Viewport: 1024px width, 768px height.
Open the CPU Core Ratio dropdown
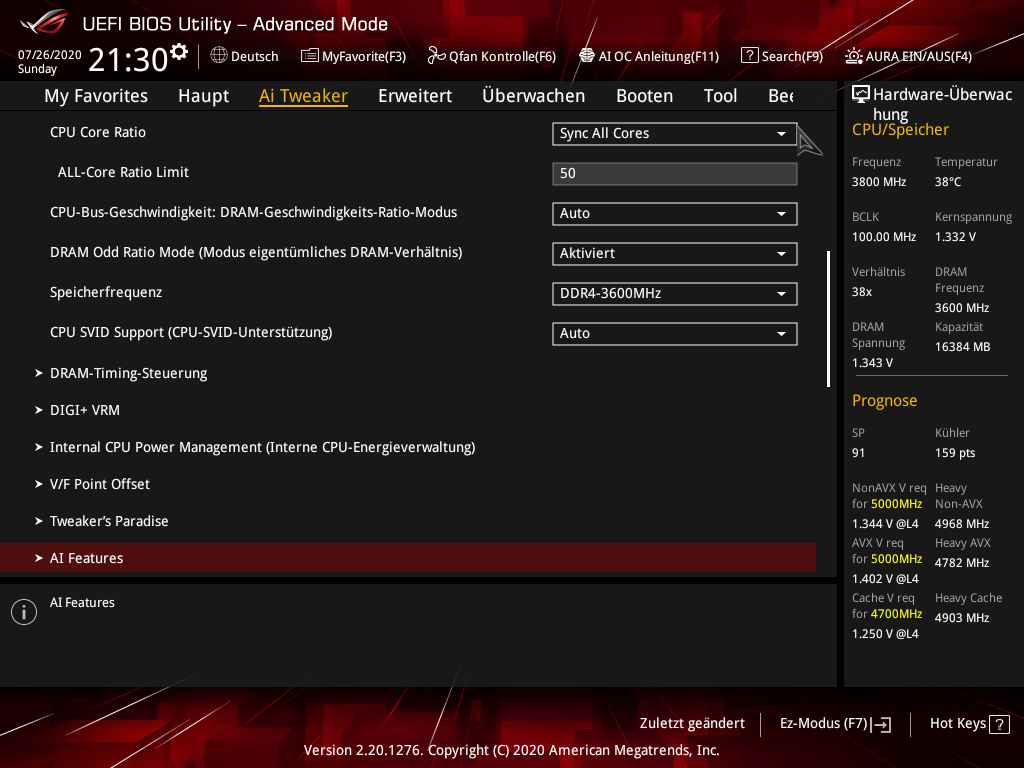click(x=675, y=133)
